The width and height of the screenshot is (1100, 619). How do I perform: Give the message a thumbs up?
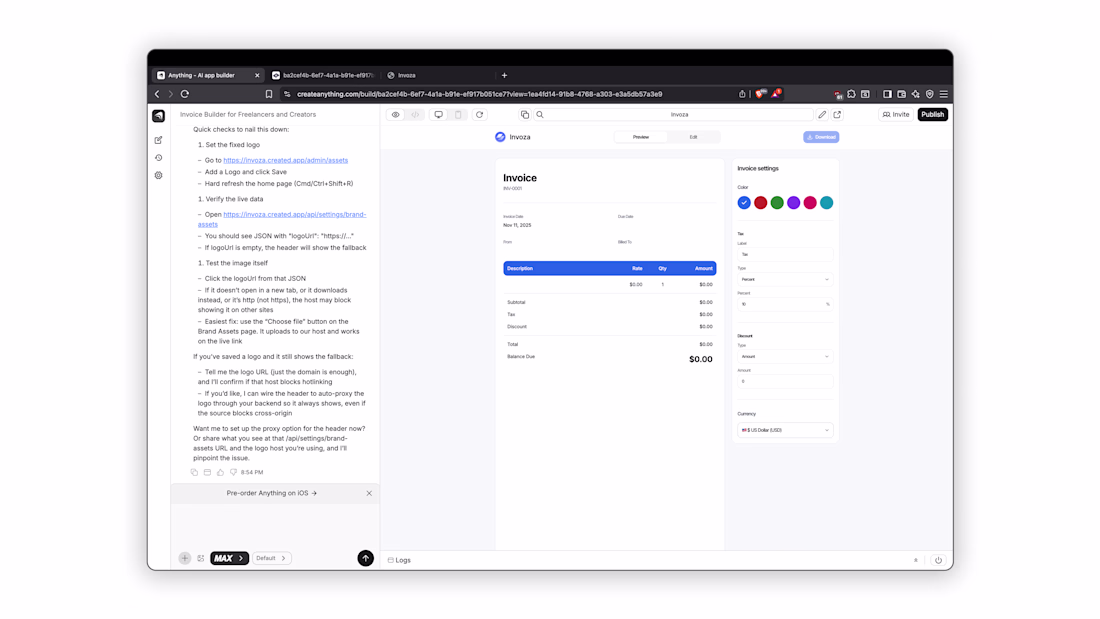click(220, 472)
